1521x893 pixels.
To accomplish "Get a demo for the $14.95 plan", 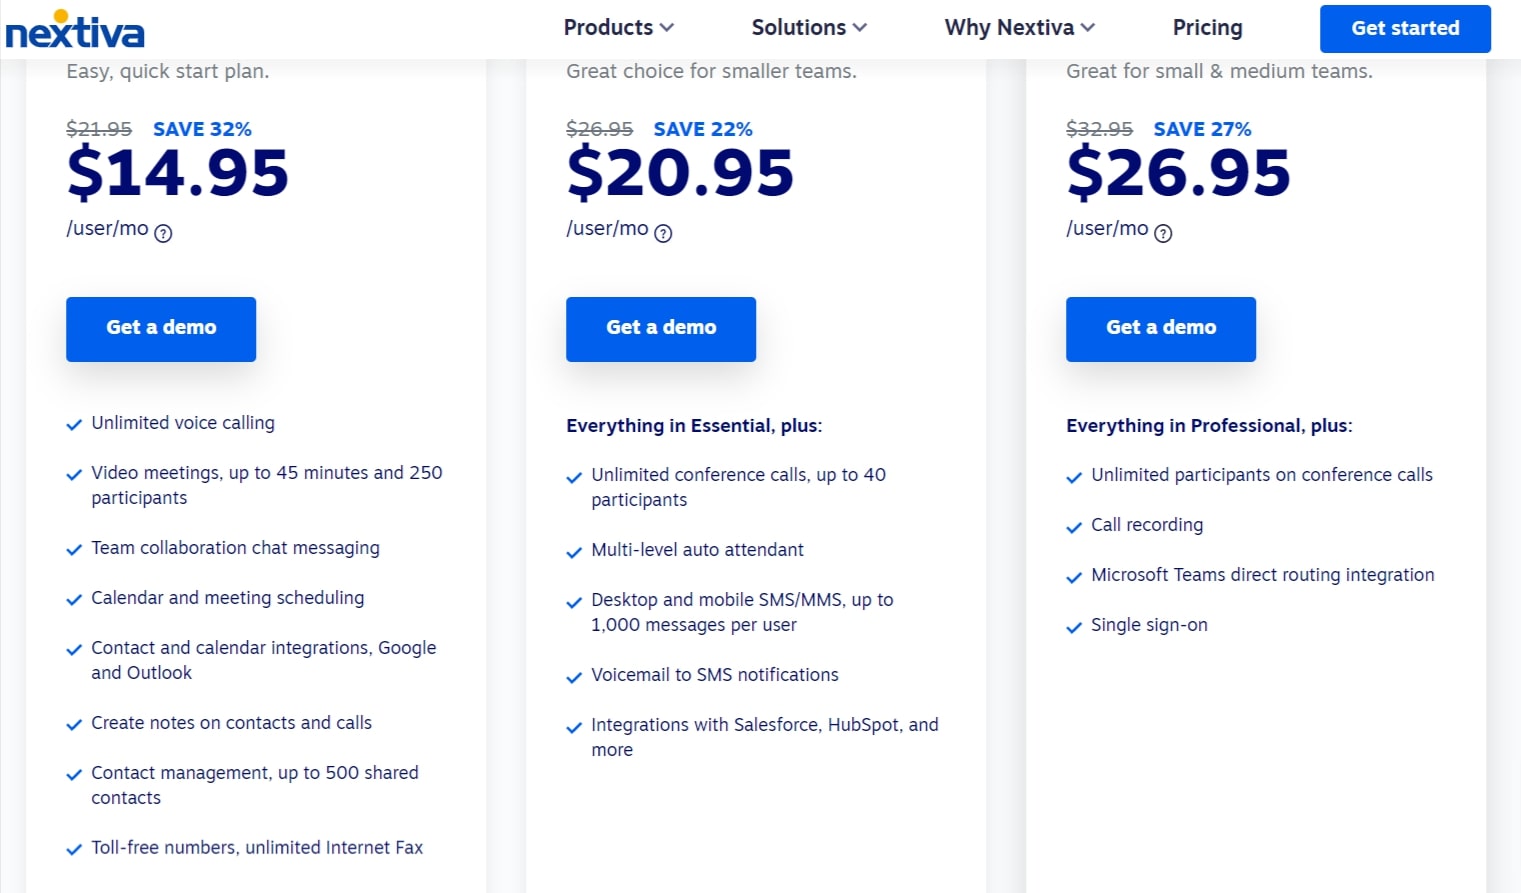I will click(161, 328).
